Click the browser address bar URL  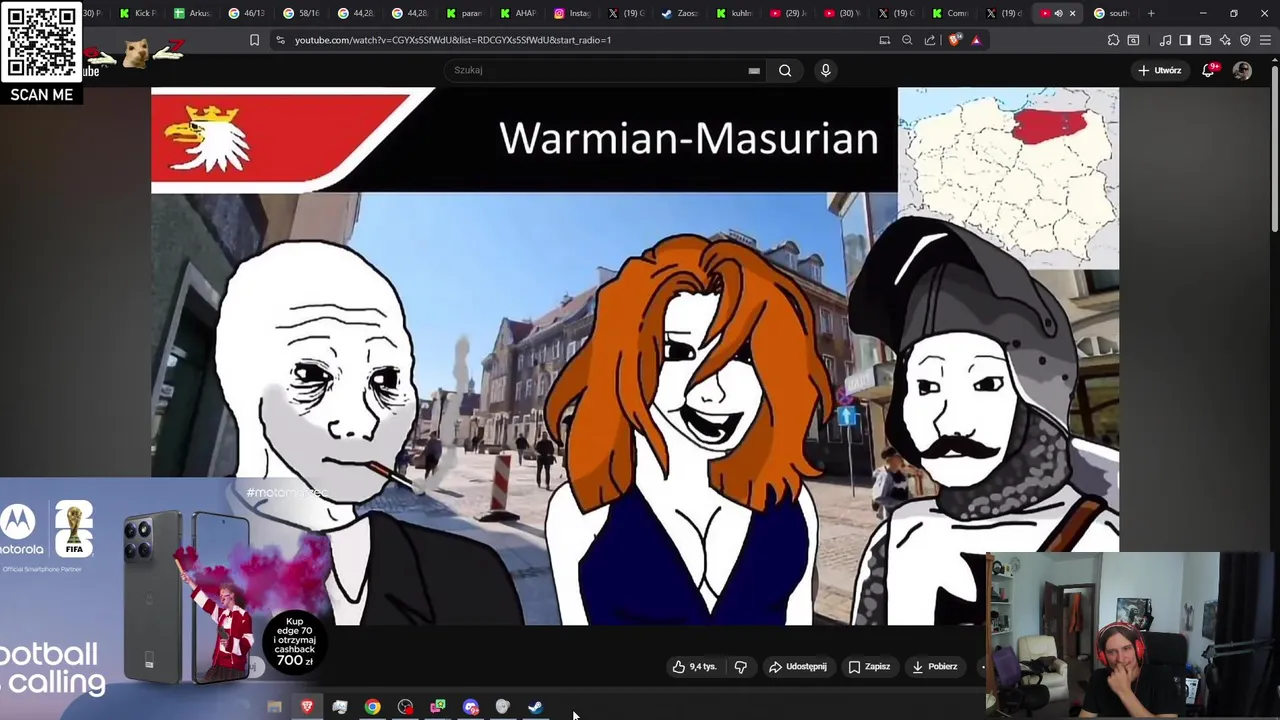click(453, 40)
